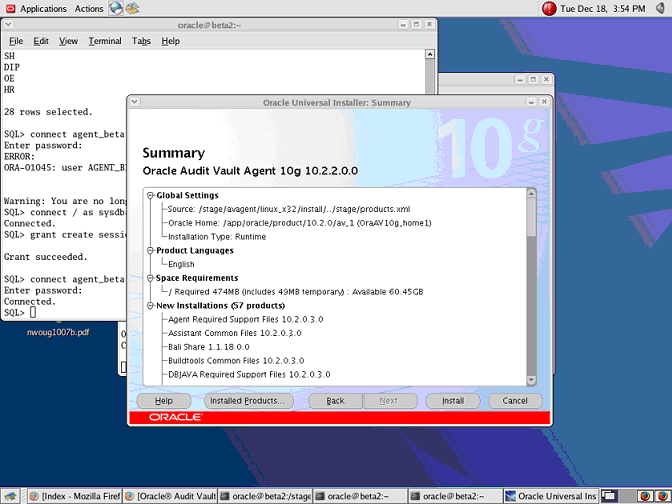This screenshot has width=672, height=504.
Task: Select Installation Type: Runtime row
Action: [217, 237]
